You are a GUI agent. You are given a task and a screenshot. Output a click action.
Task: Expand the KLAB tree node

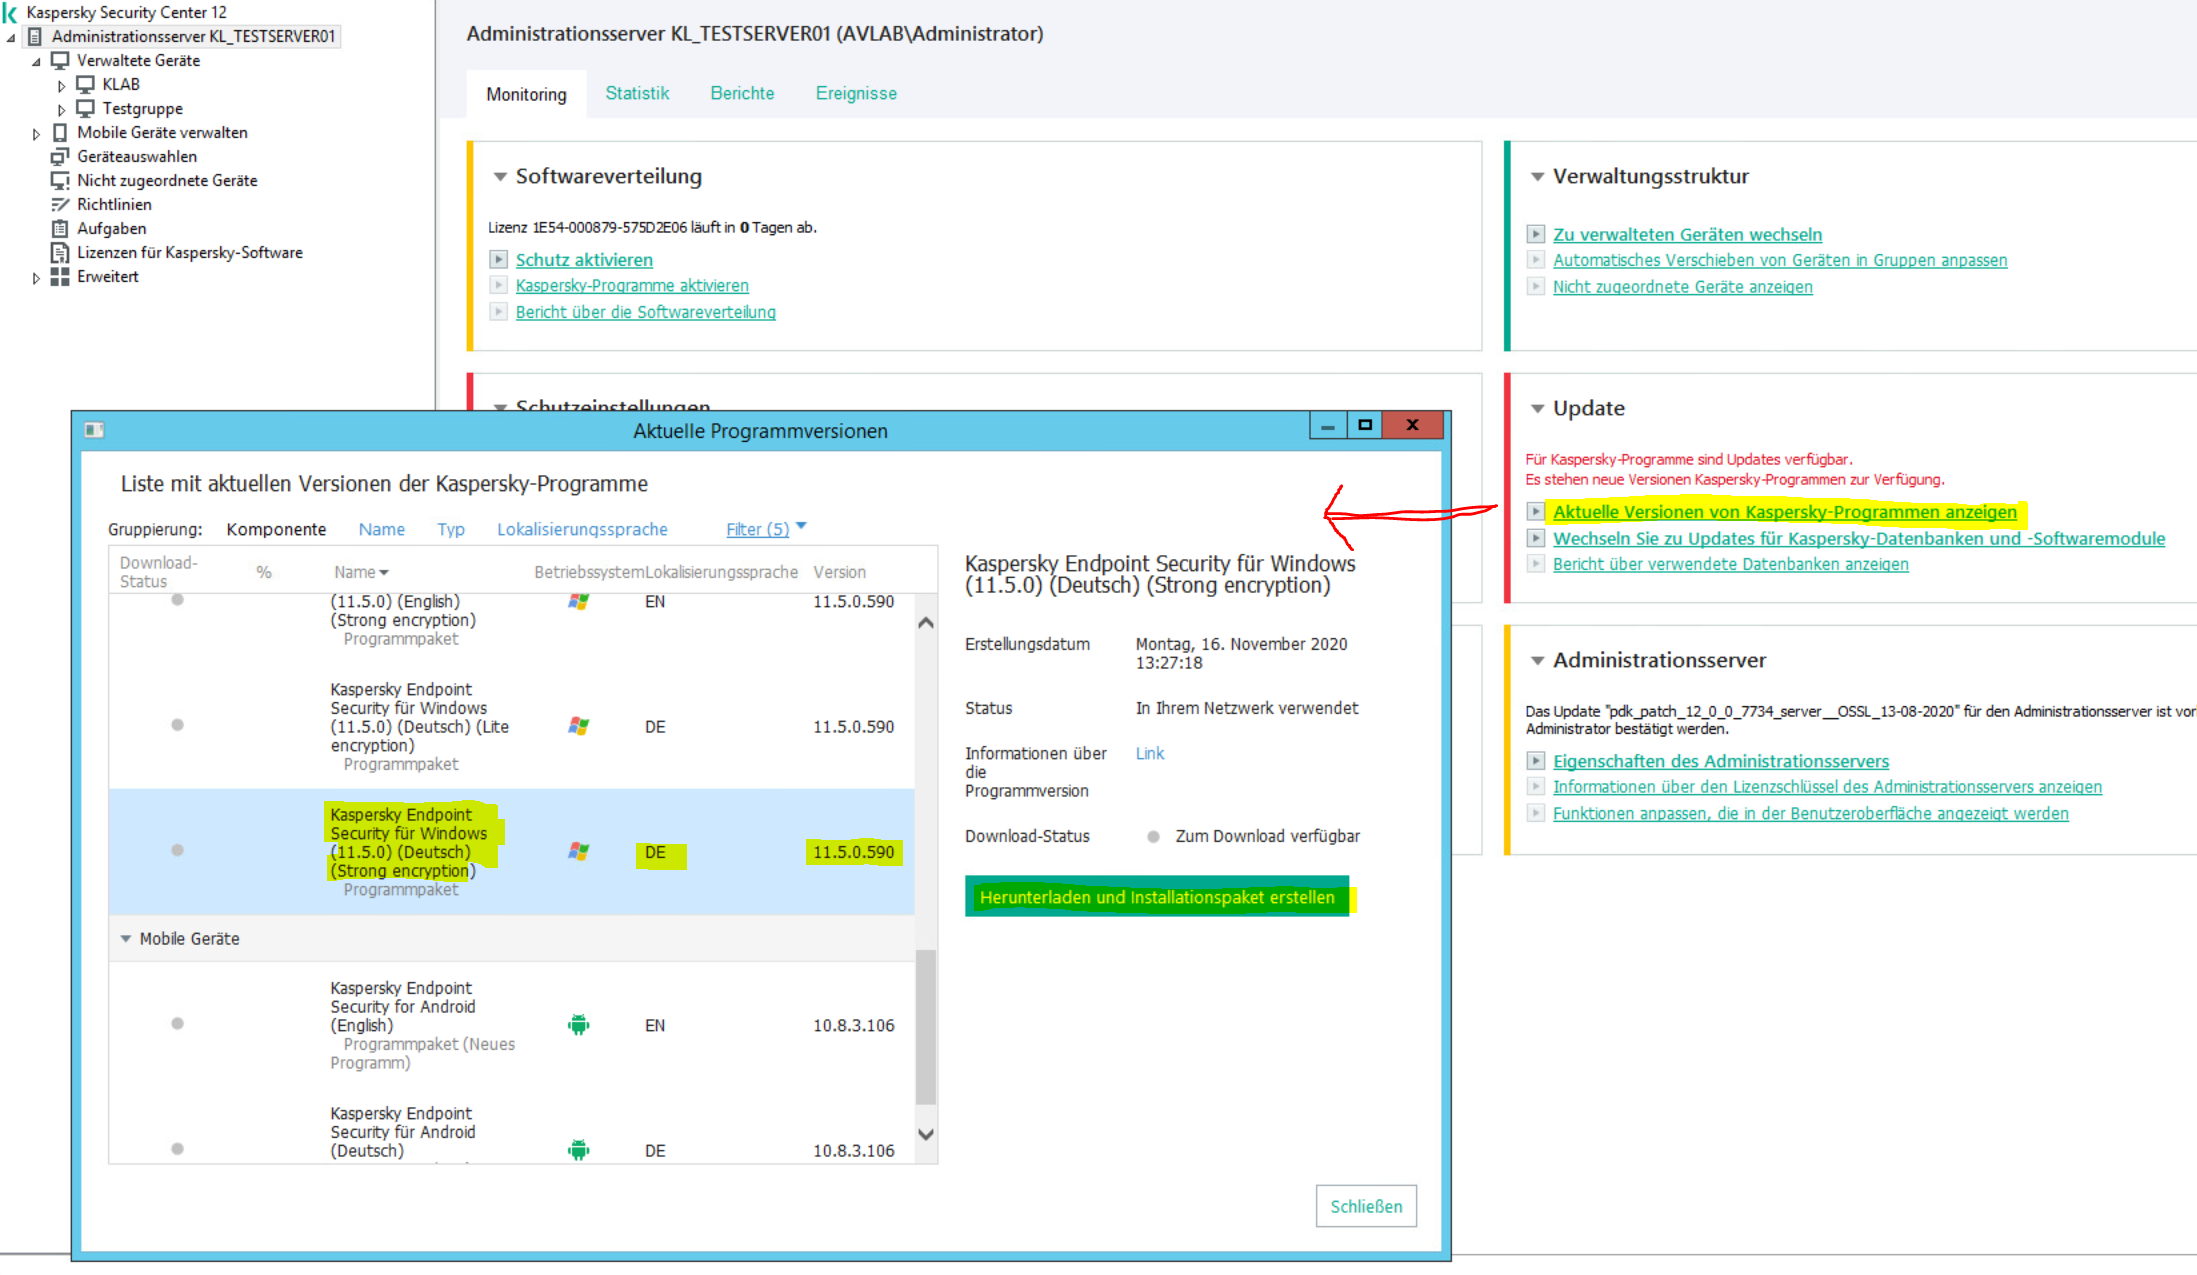[61, 86]
